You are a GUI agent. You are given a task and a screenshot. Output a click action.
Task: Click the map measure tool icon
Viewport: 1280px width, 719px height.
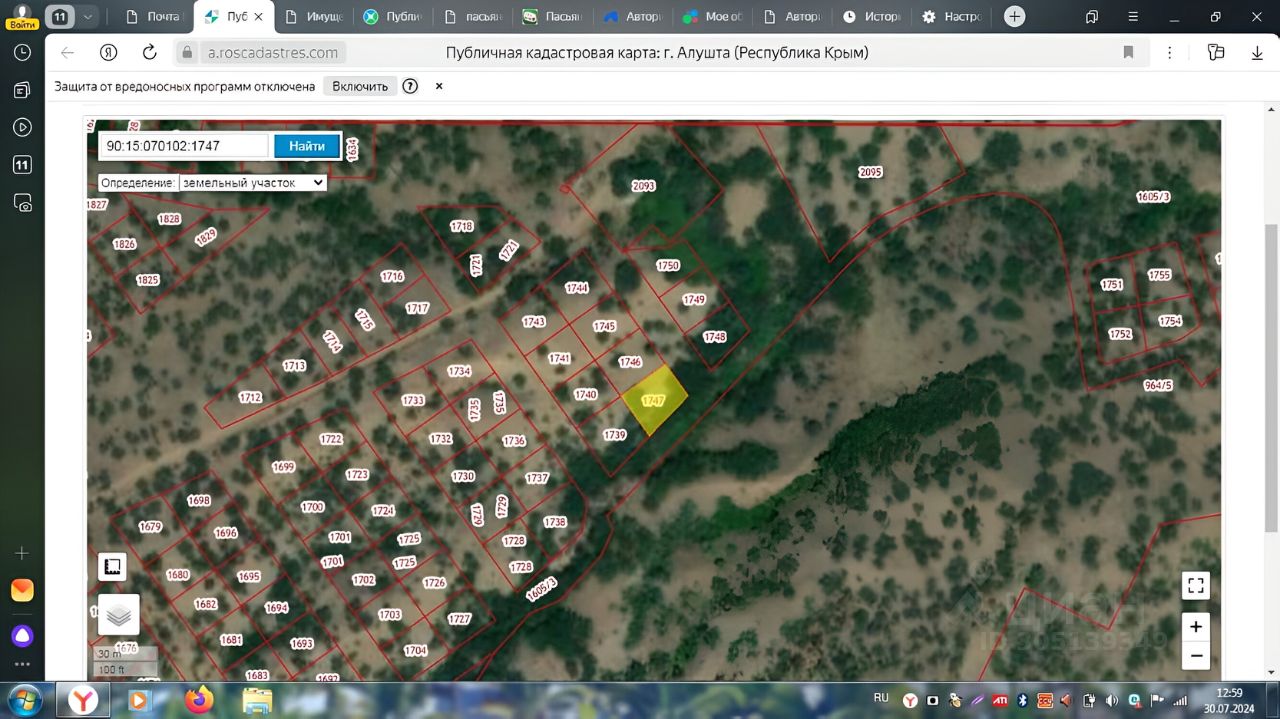point(113,567)
